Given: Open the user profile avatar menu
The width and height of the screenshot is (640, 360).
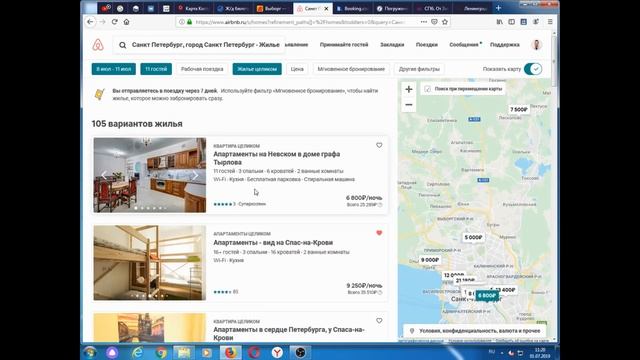Looking at the screenshot, I should tap(536, 45).
